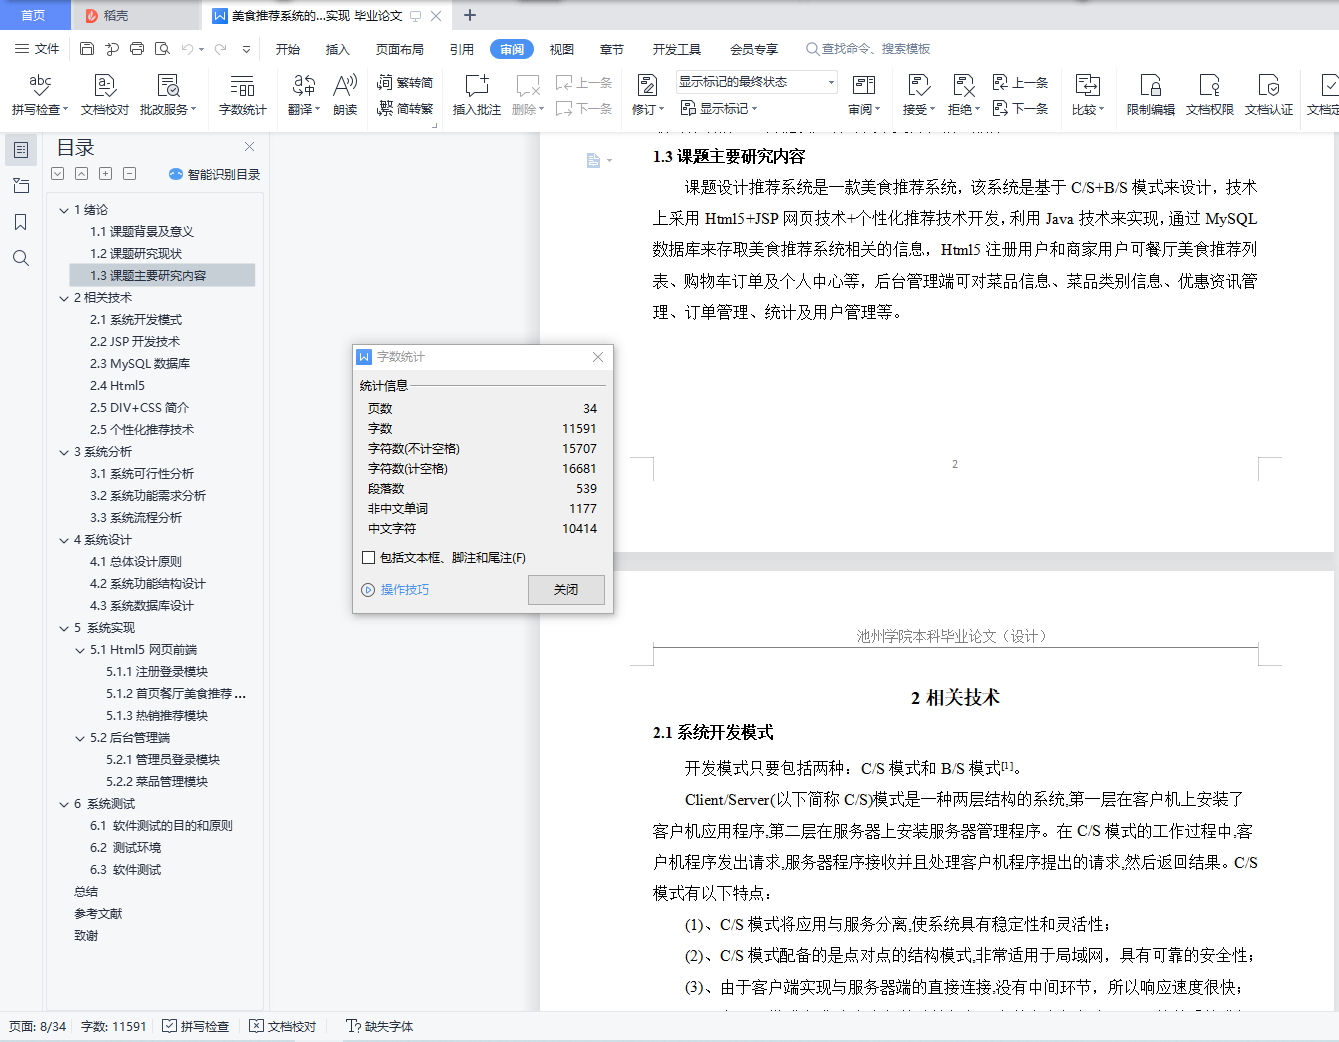Convert text with 繁转简

tap(405, 83)
